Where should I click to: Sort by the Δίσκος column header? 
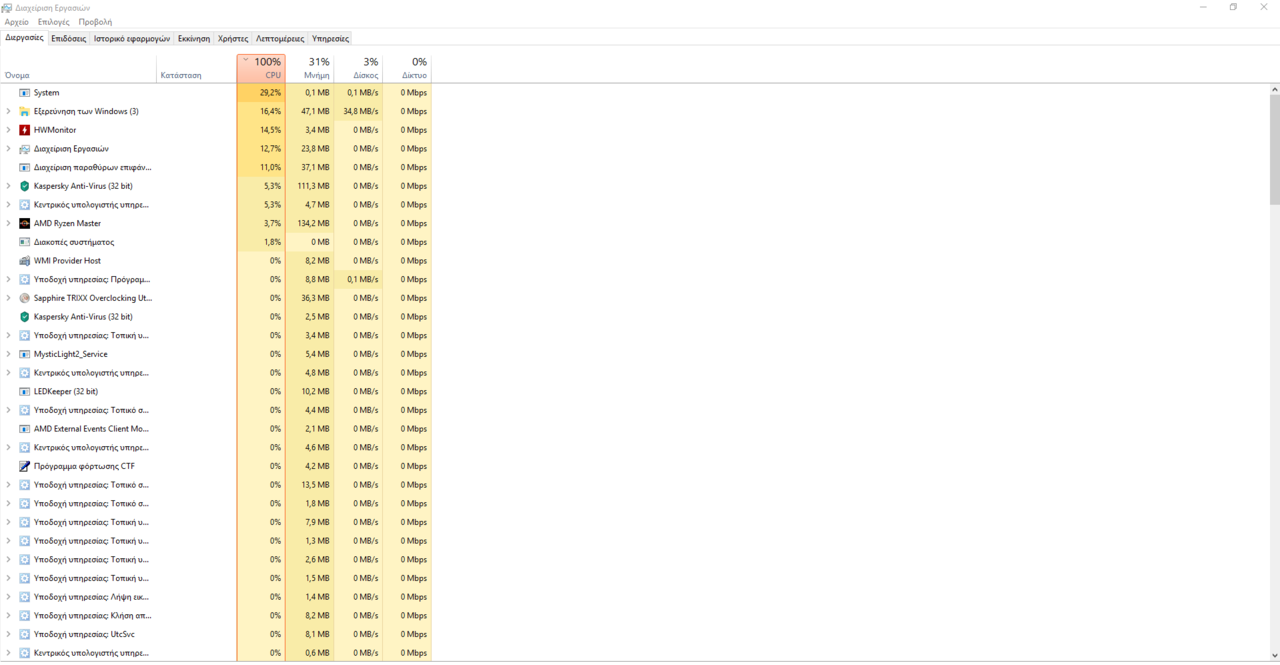point(358,68)
